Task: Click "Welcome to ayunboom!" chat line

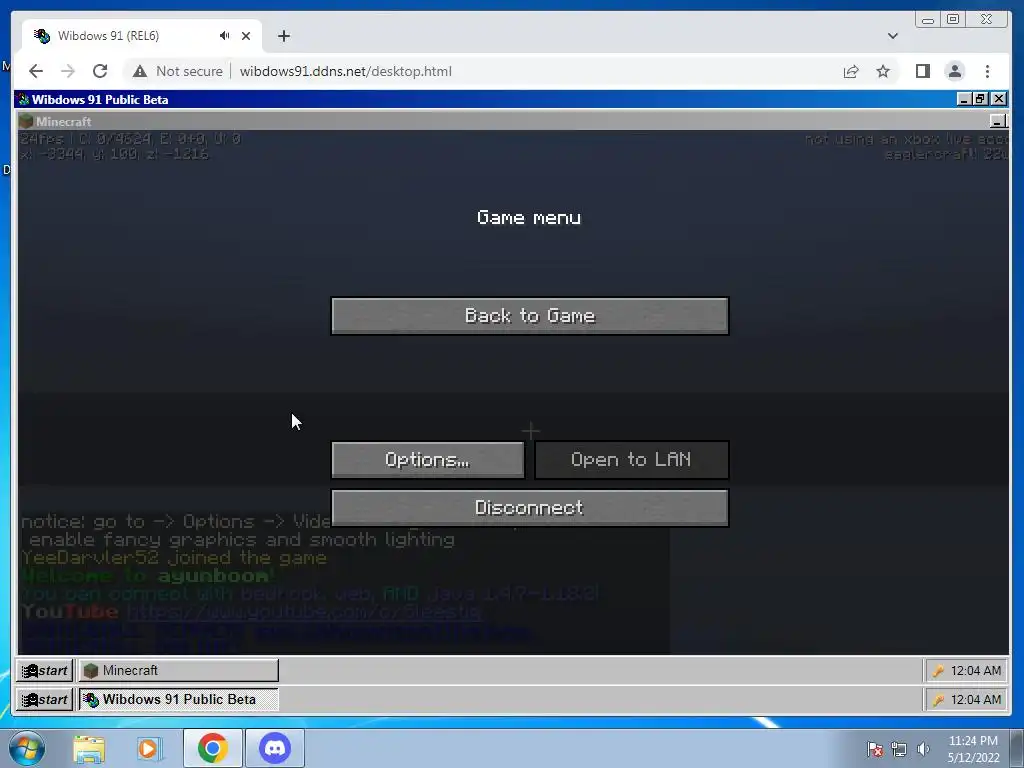Action: pyautogui.click(x=149, y=576)
